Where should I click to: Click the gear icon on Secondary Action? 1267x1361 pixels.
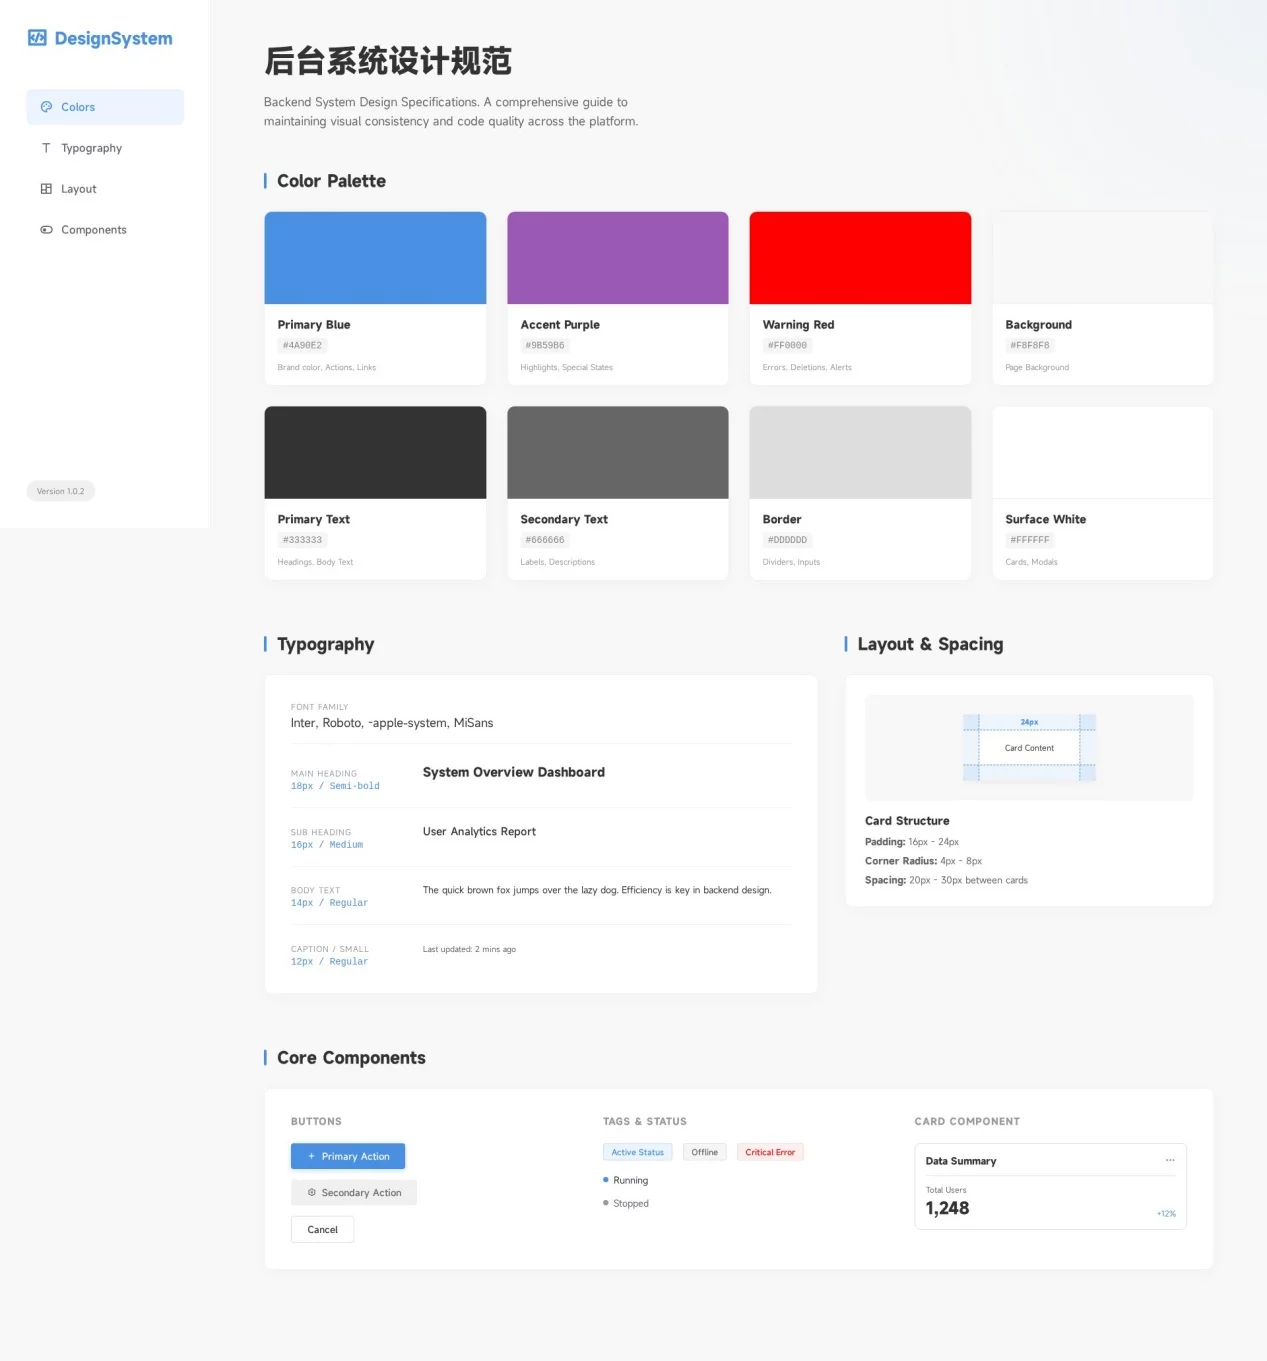pyautogui.click(x=312, y=1193)
